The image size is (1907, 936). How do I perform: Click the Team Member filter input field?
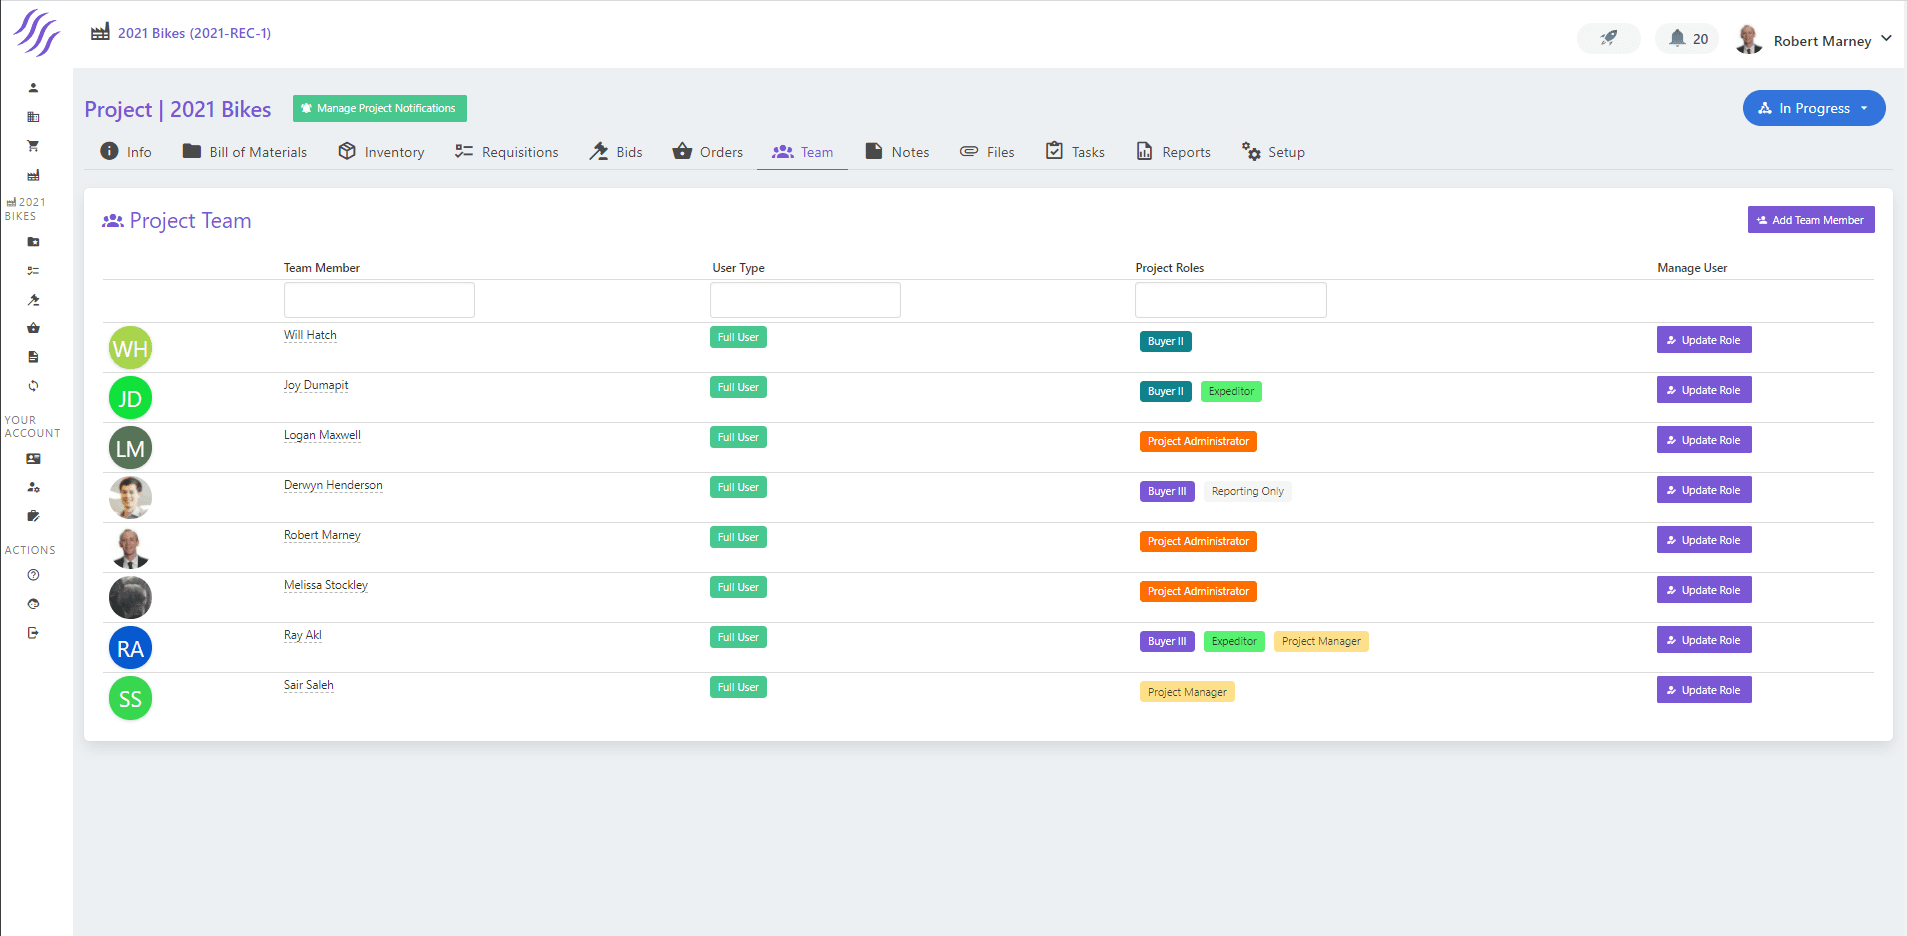coord(379,300)
